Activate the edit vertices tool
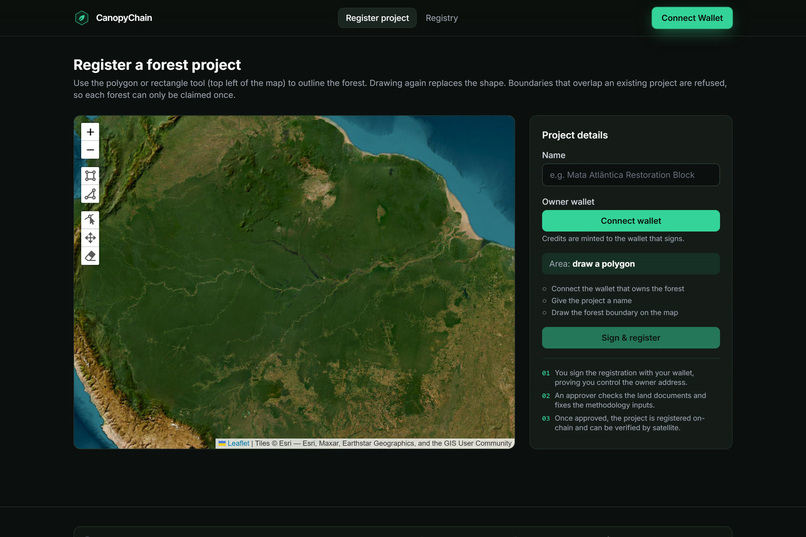This screenshot has height=537, width=806. pos(90,219)
